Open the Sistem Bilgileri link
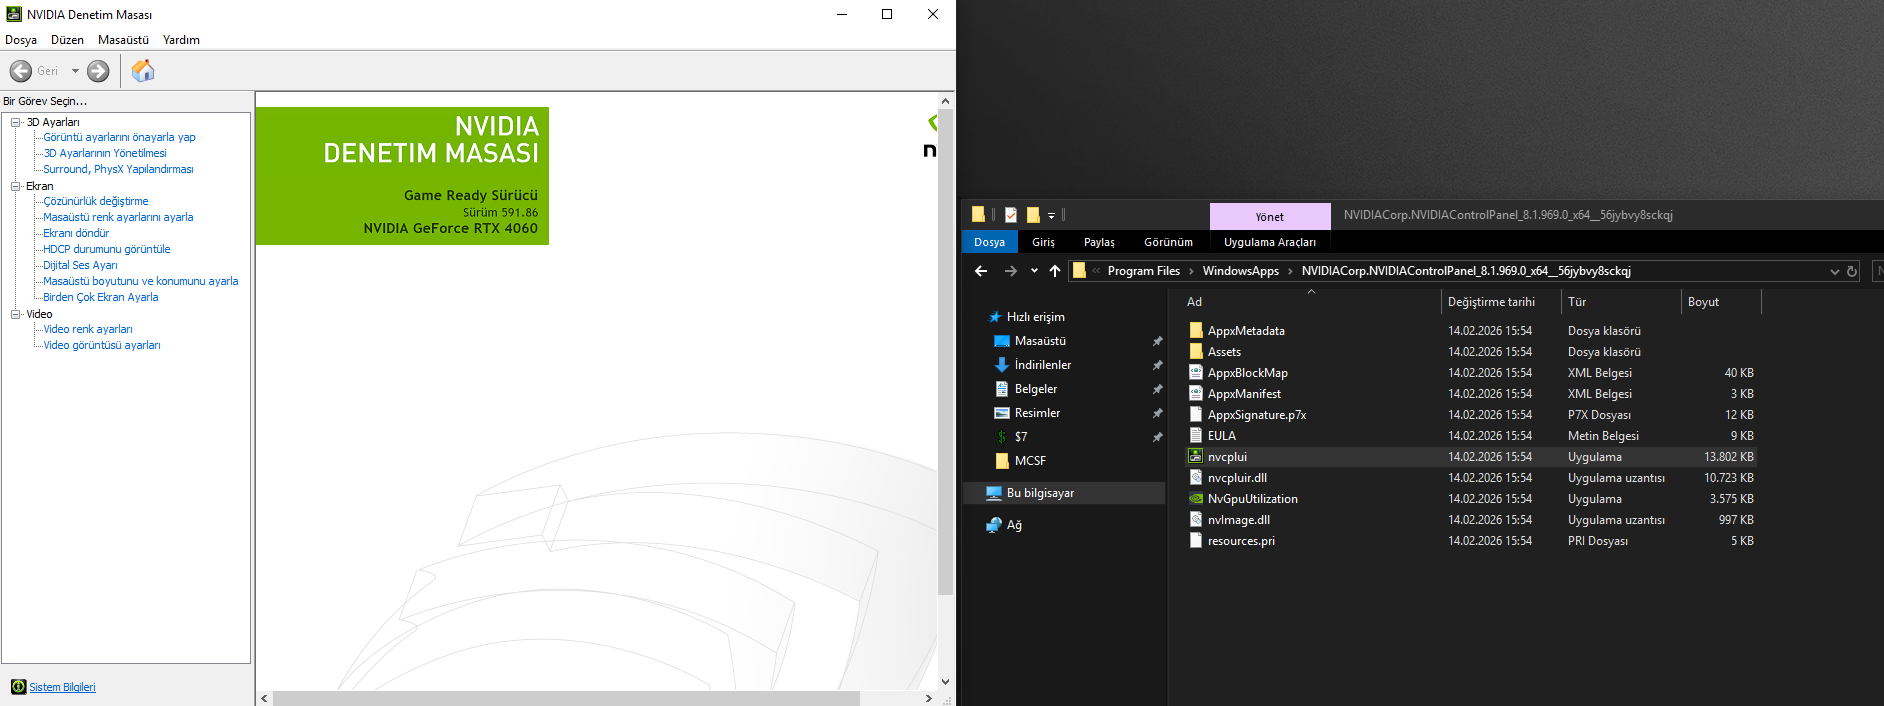 [x=62, y=687]
